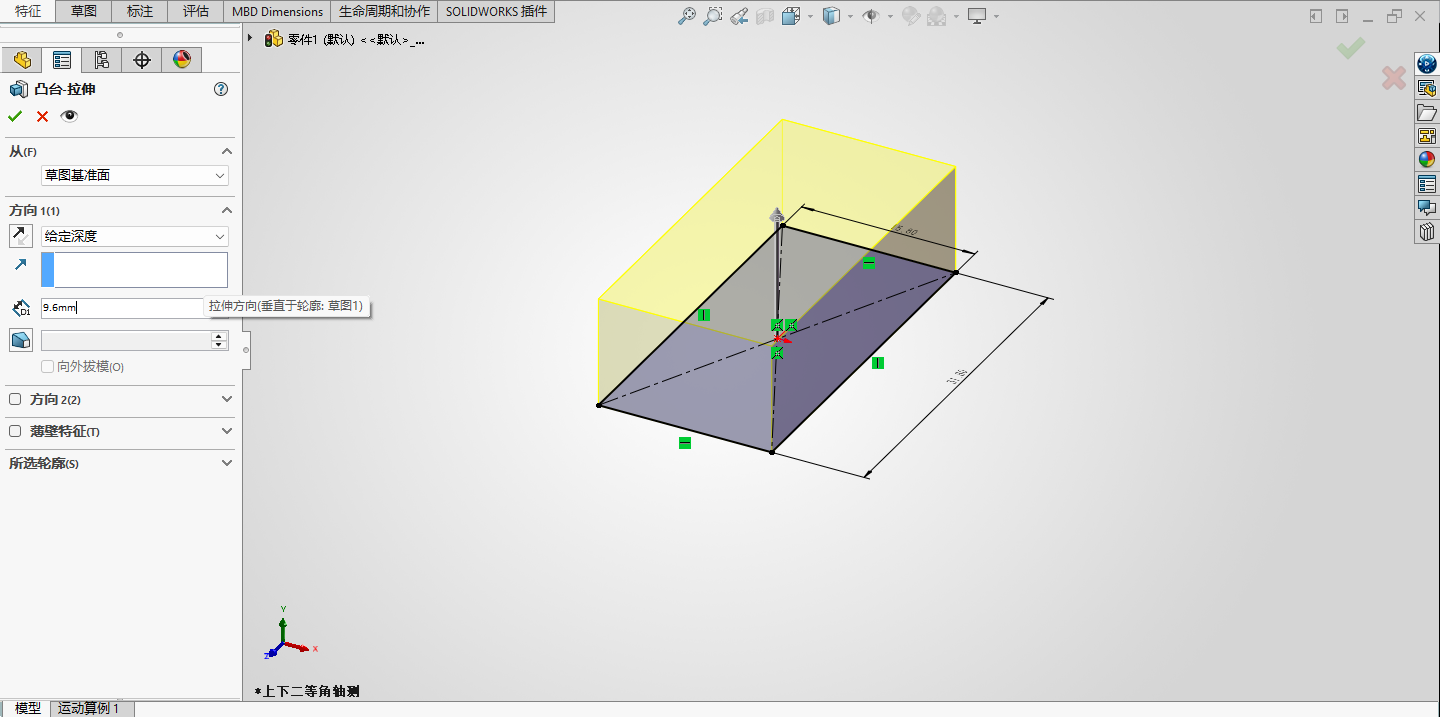This screenshot has width=1440, height=717.
Task: Expand the 方向 2 section chevron
Action: pos(227,399)
